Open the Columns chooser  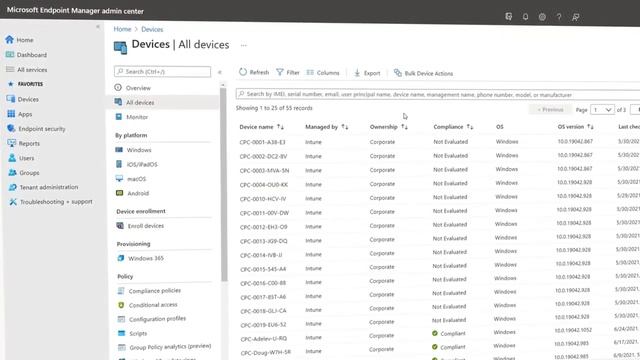[x=323, y=73]
